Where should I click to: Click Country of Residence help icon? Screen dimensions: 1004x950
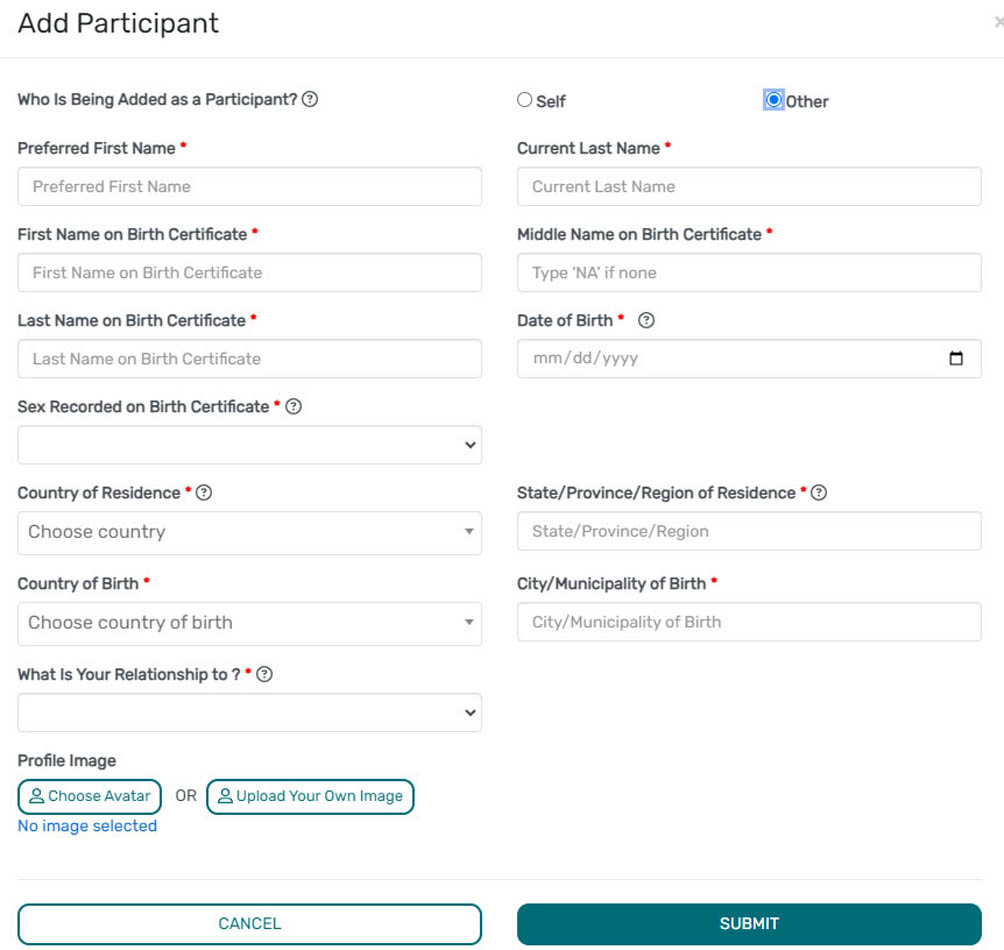(204, 492)
